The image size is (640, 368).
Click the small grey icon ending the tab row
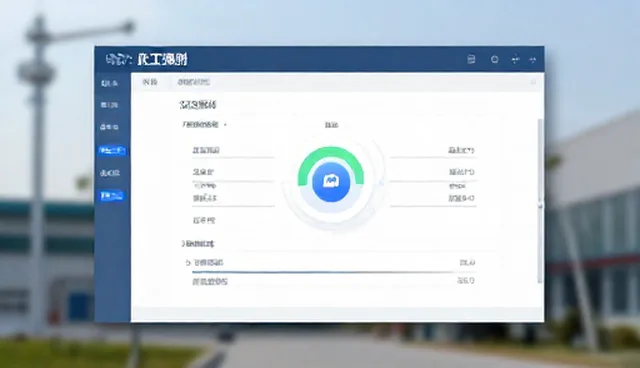[533, 82]
